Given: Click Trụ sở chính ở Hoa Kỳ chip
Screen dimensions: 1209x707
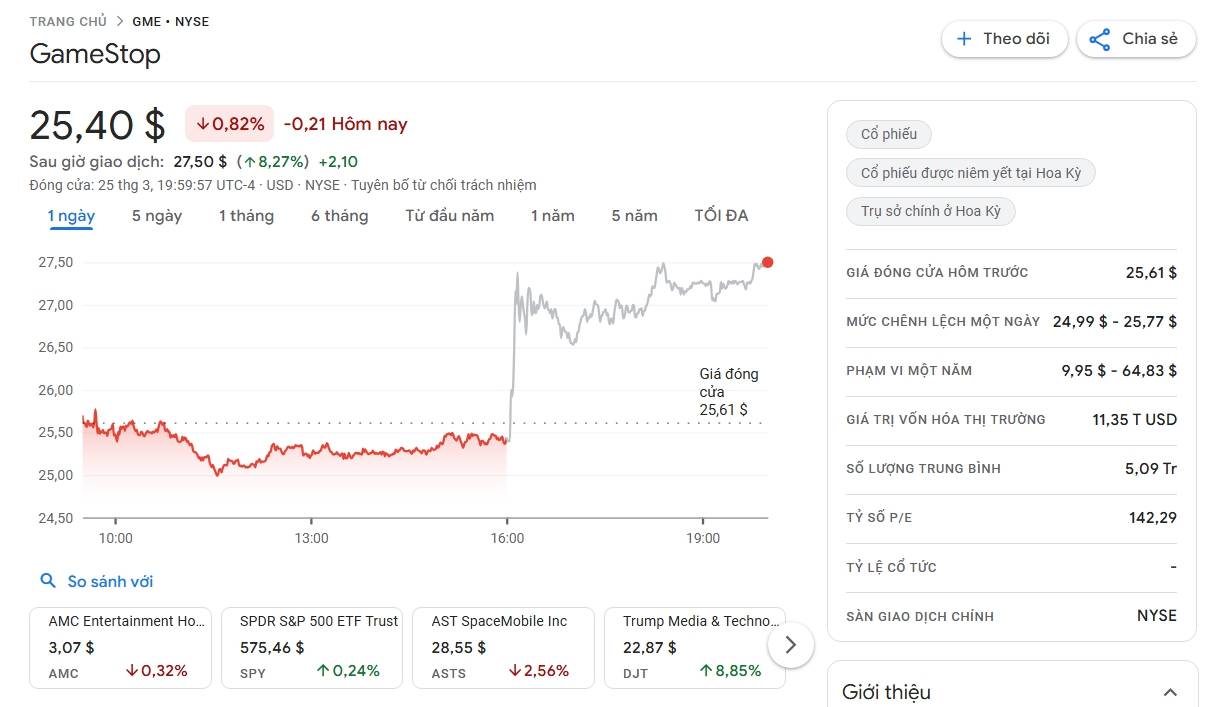Looking at the screenshot, I should tap(931, 212).
